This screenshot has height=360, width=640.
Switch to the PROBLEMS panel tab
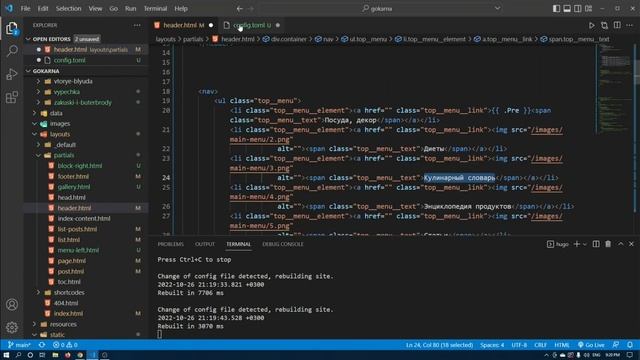[171, 244]
